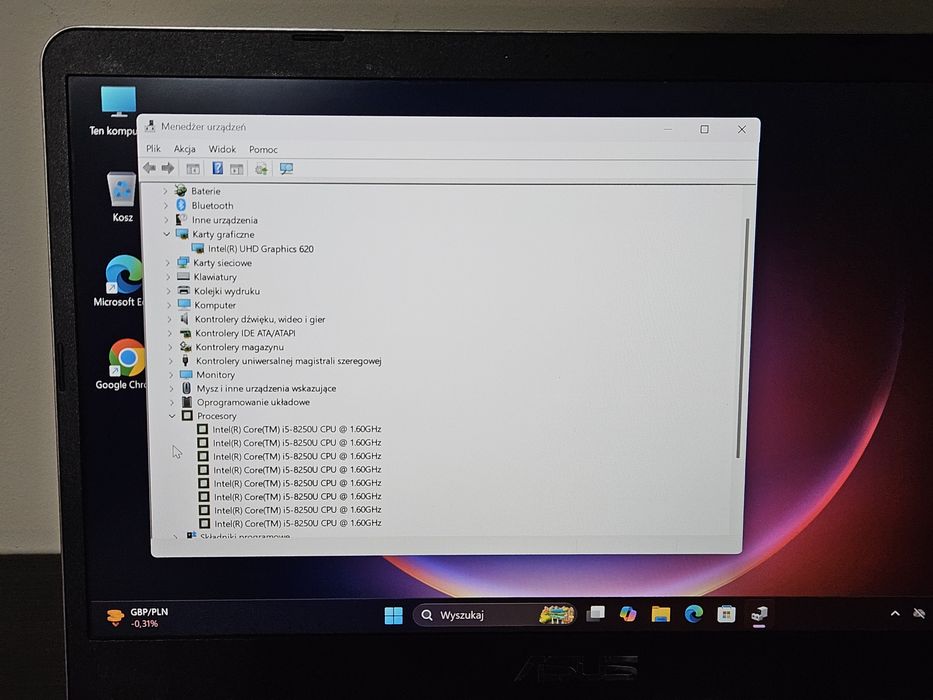This screenshot has width=933, height=700.
Task: Select Oprogramowanie układowe entry
Action: point(253,402)
